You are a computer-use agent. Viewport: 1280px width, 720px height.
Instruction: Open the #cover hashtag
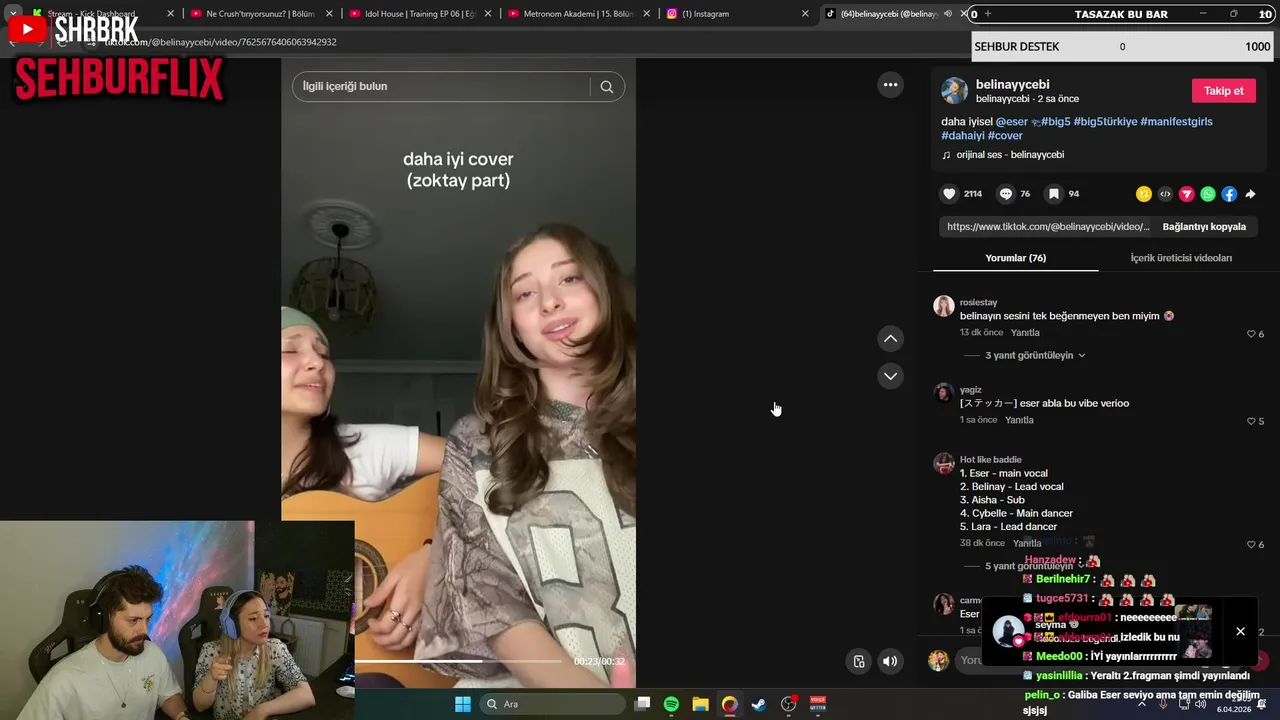point(1006,136)
